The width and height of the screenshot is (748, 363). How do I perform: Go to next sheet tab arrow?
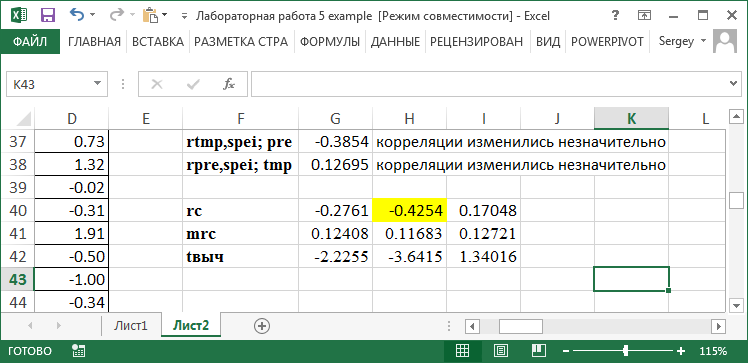coord(59,326)
